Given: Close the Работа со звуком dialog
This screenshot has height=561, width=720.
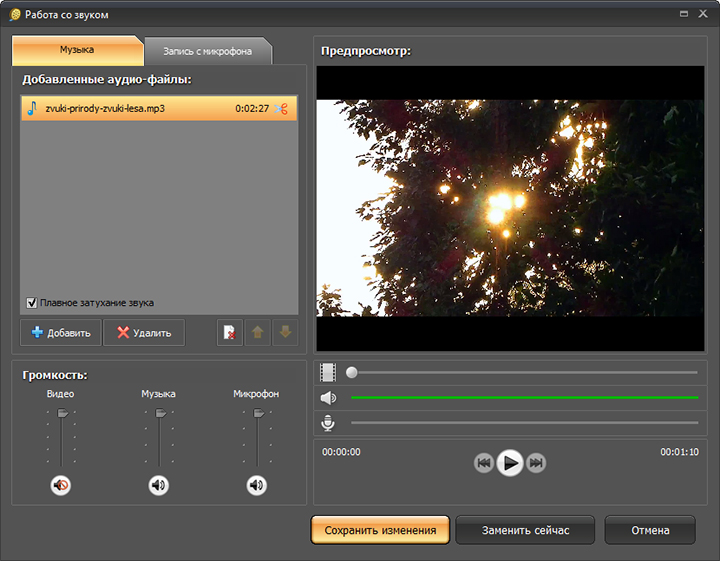Looking at the screenshot, I should coord(703,14).
